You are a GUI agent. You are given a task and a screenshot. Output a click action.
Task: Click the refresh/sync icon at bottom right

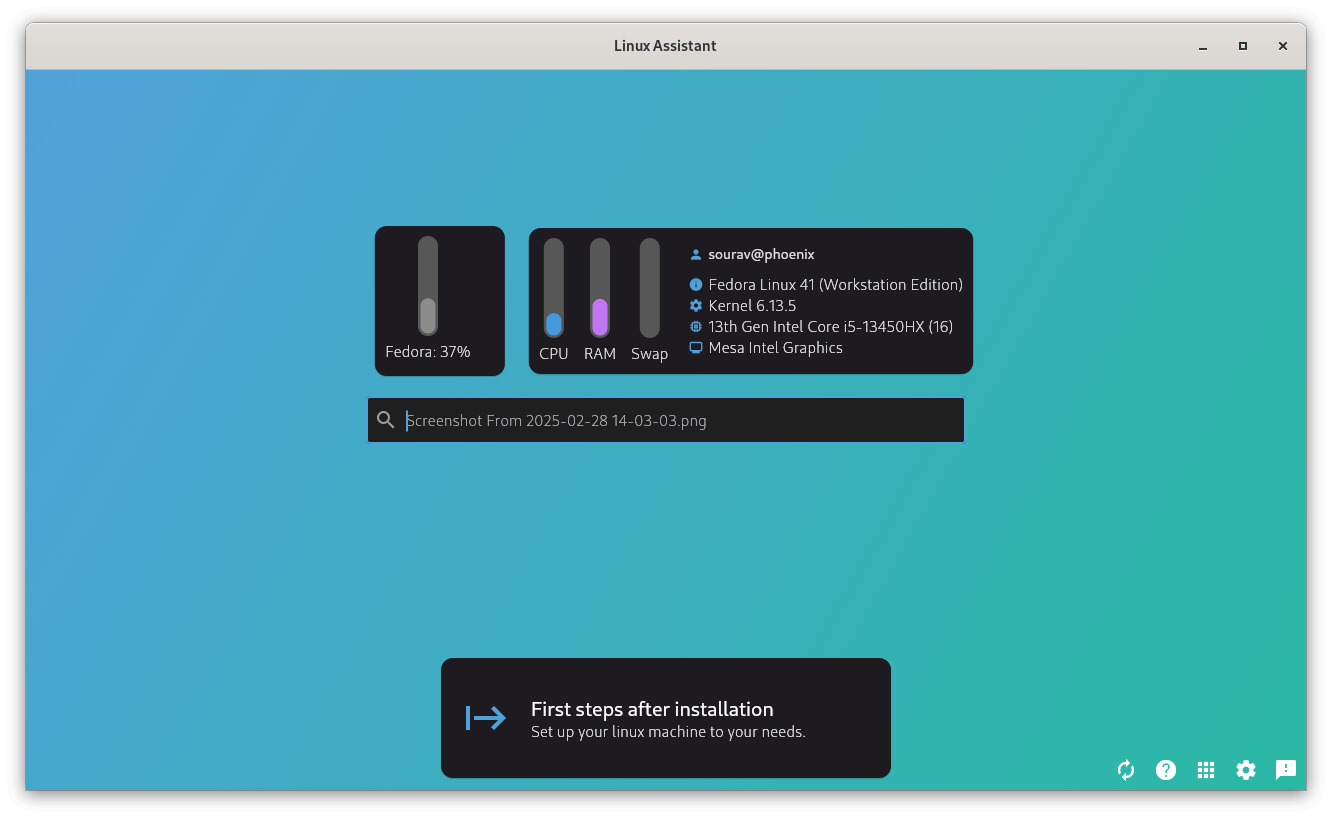coord(1125,770)
